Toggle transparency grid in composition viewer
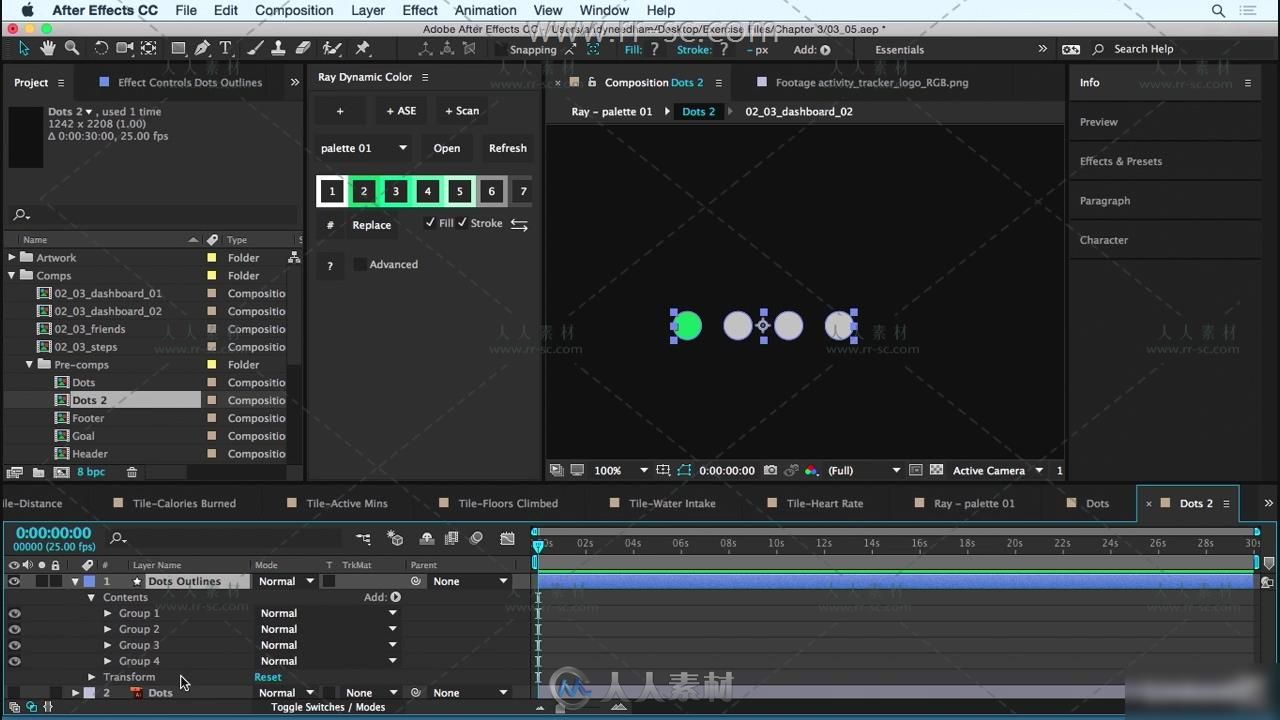 point(936,470)
